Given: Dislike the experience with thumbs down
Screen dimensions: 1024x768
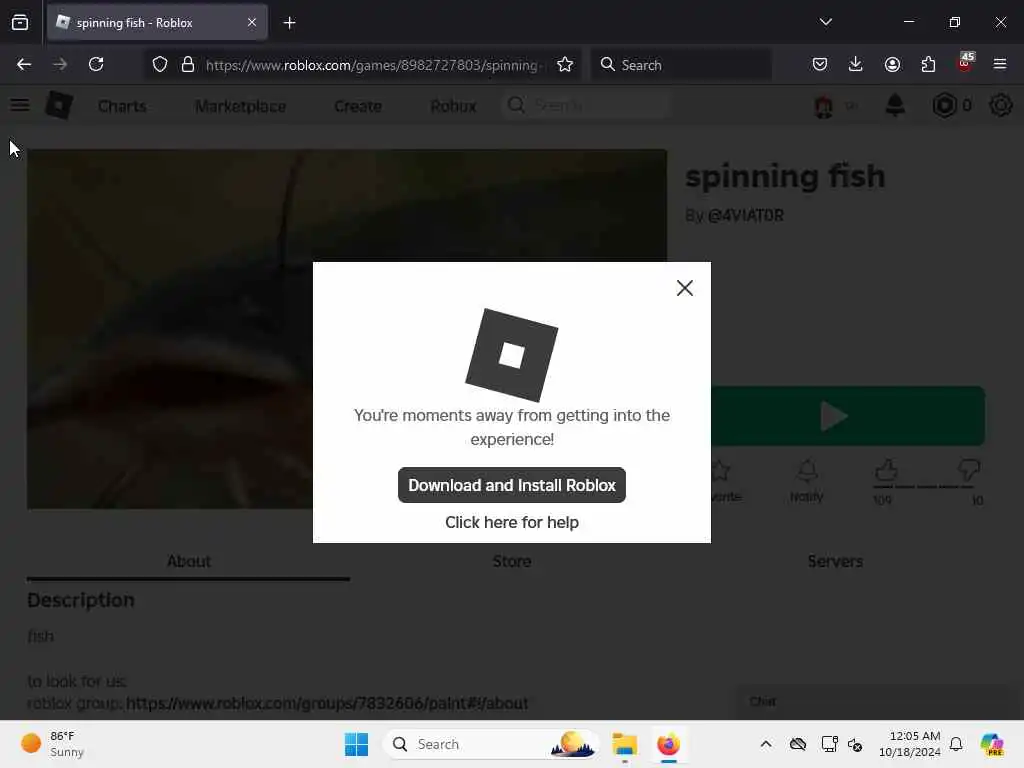Looking at the screenshot, I should (968, 470).
